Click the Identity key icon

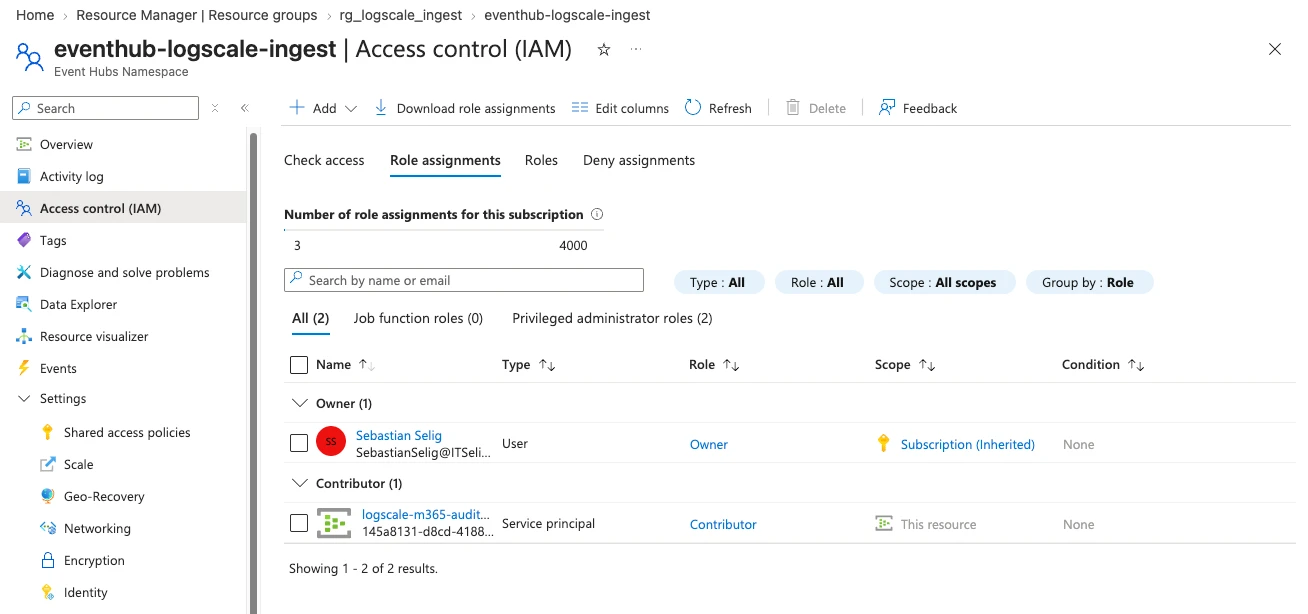(x=47, y=592)
